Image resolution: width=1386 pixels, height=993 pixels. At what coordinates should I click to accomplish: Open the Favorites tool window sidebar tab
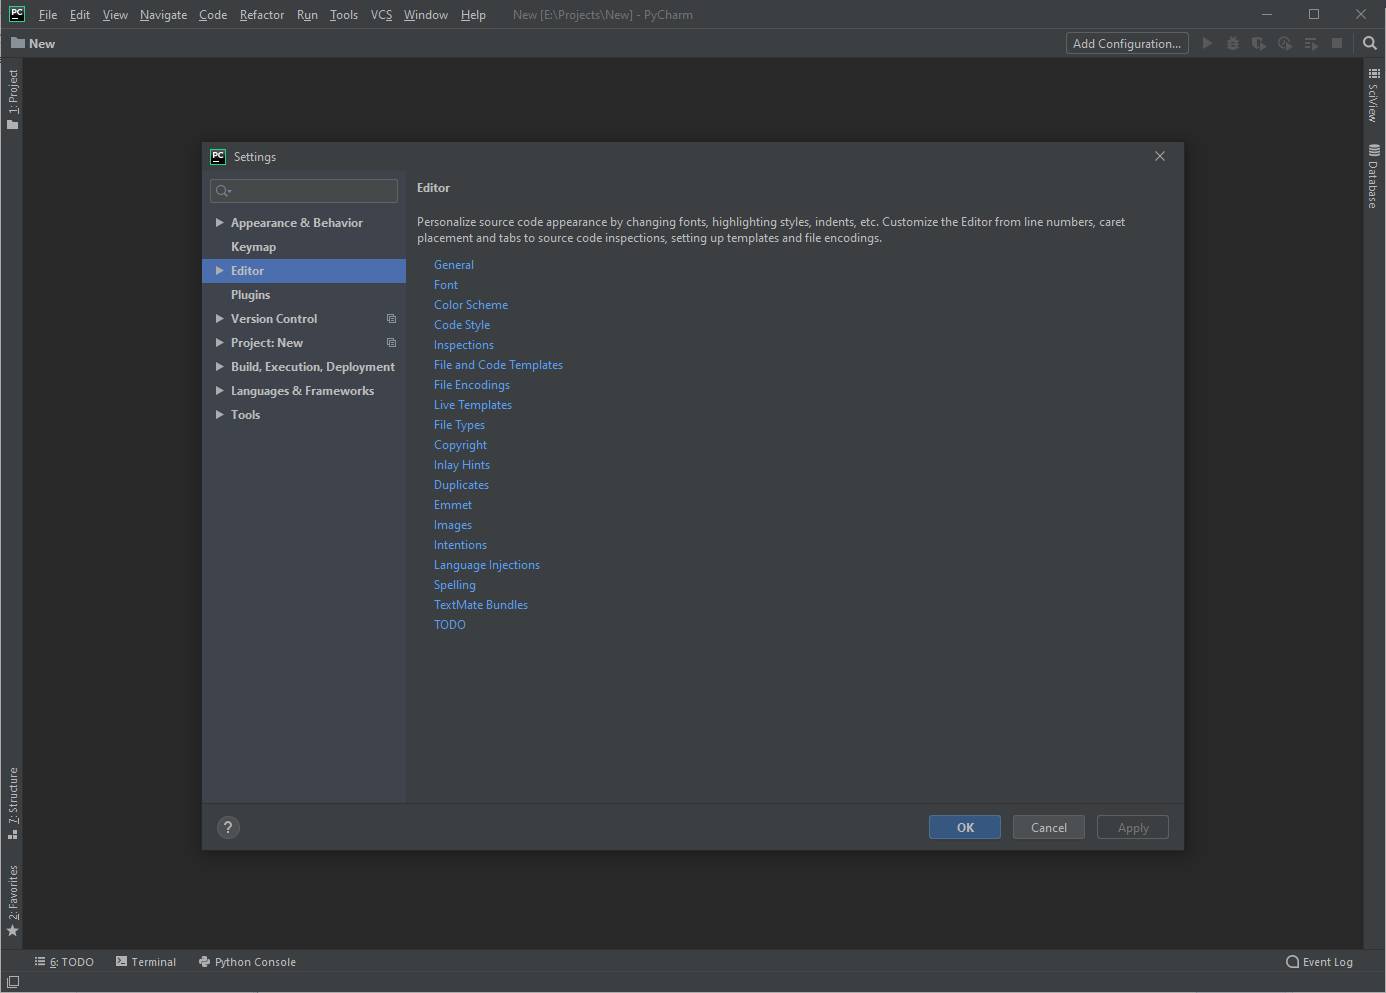click(x=13, y=900)
